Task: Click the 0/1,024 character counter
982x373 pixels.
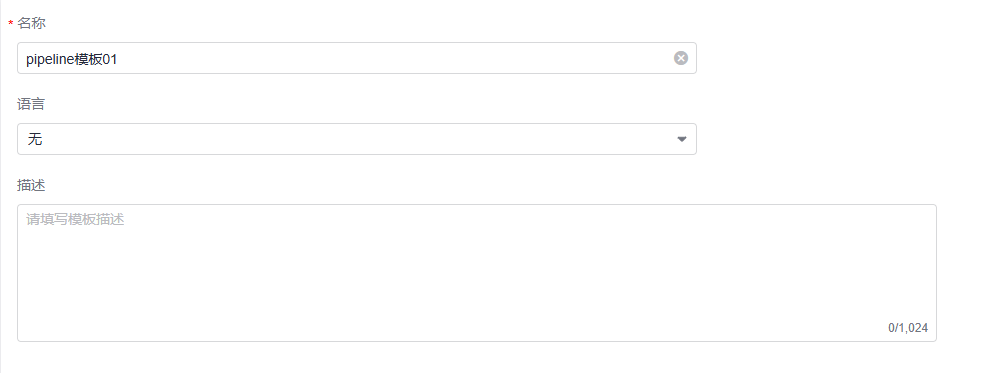Action: [907, 328]
